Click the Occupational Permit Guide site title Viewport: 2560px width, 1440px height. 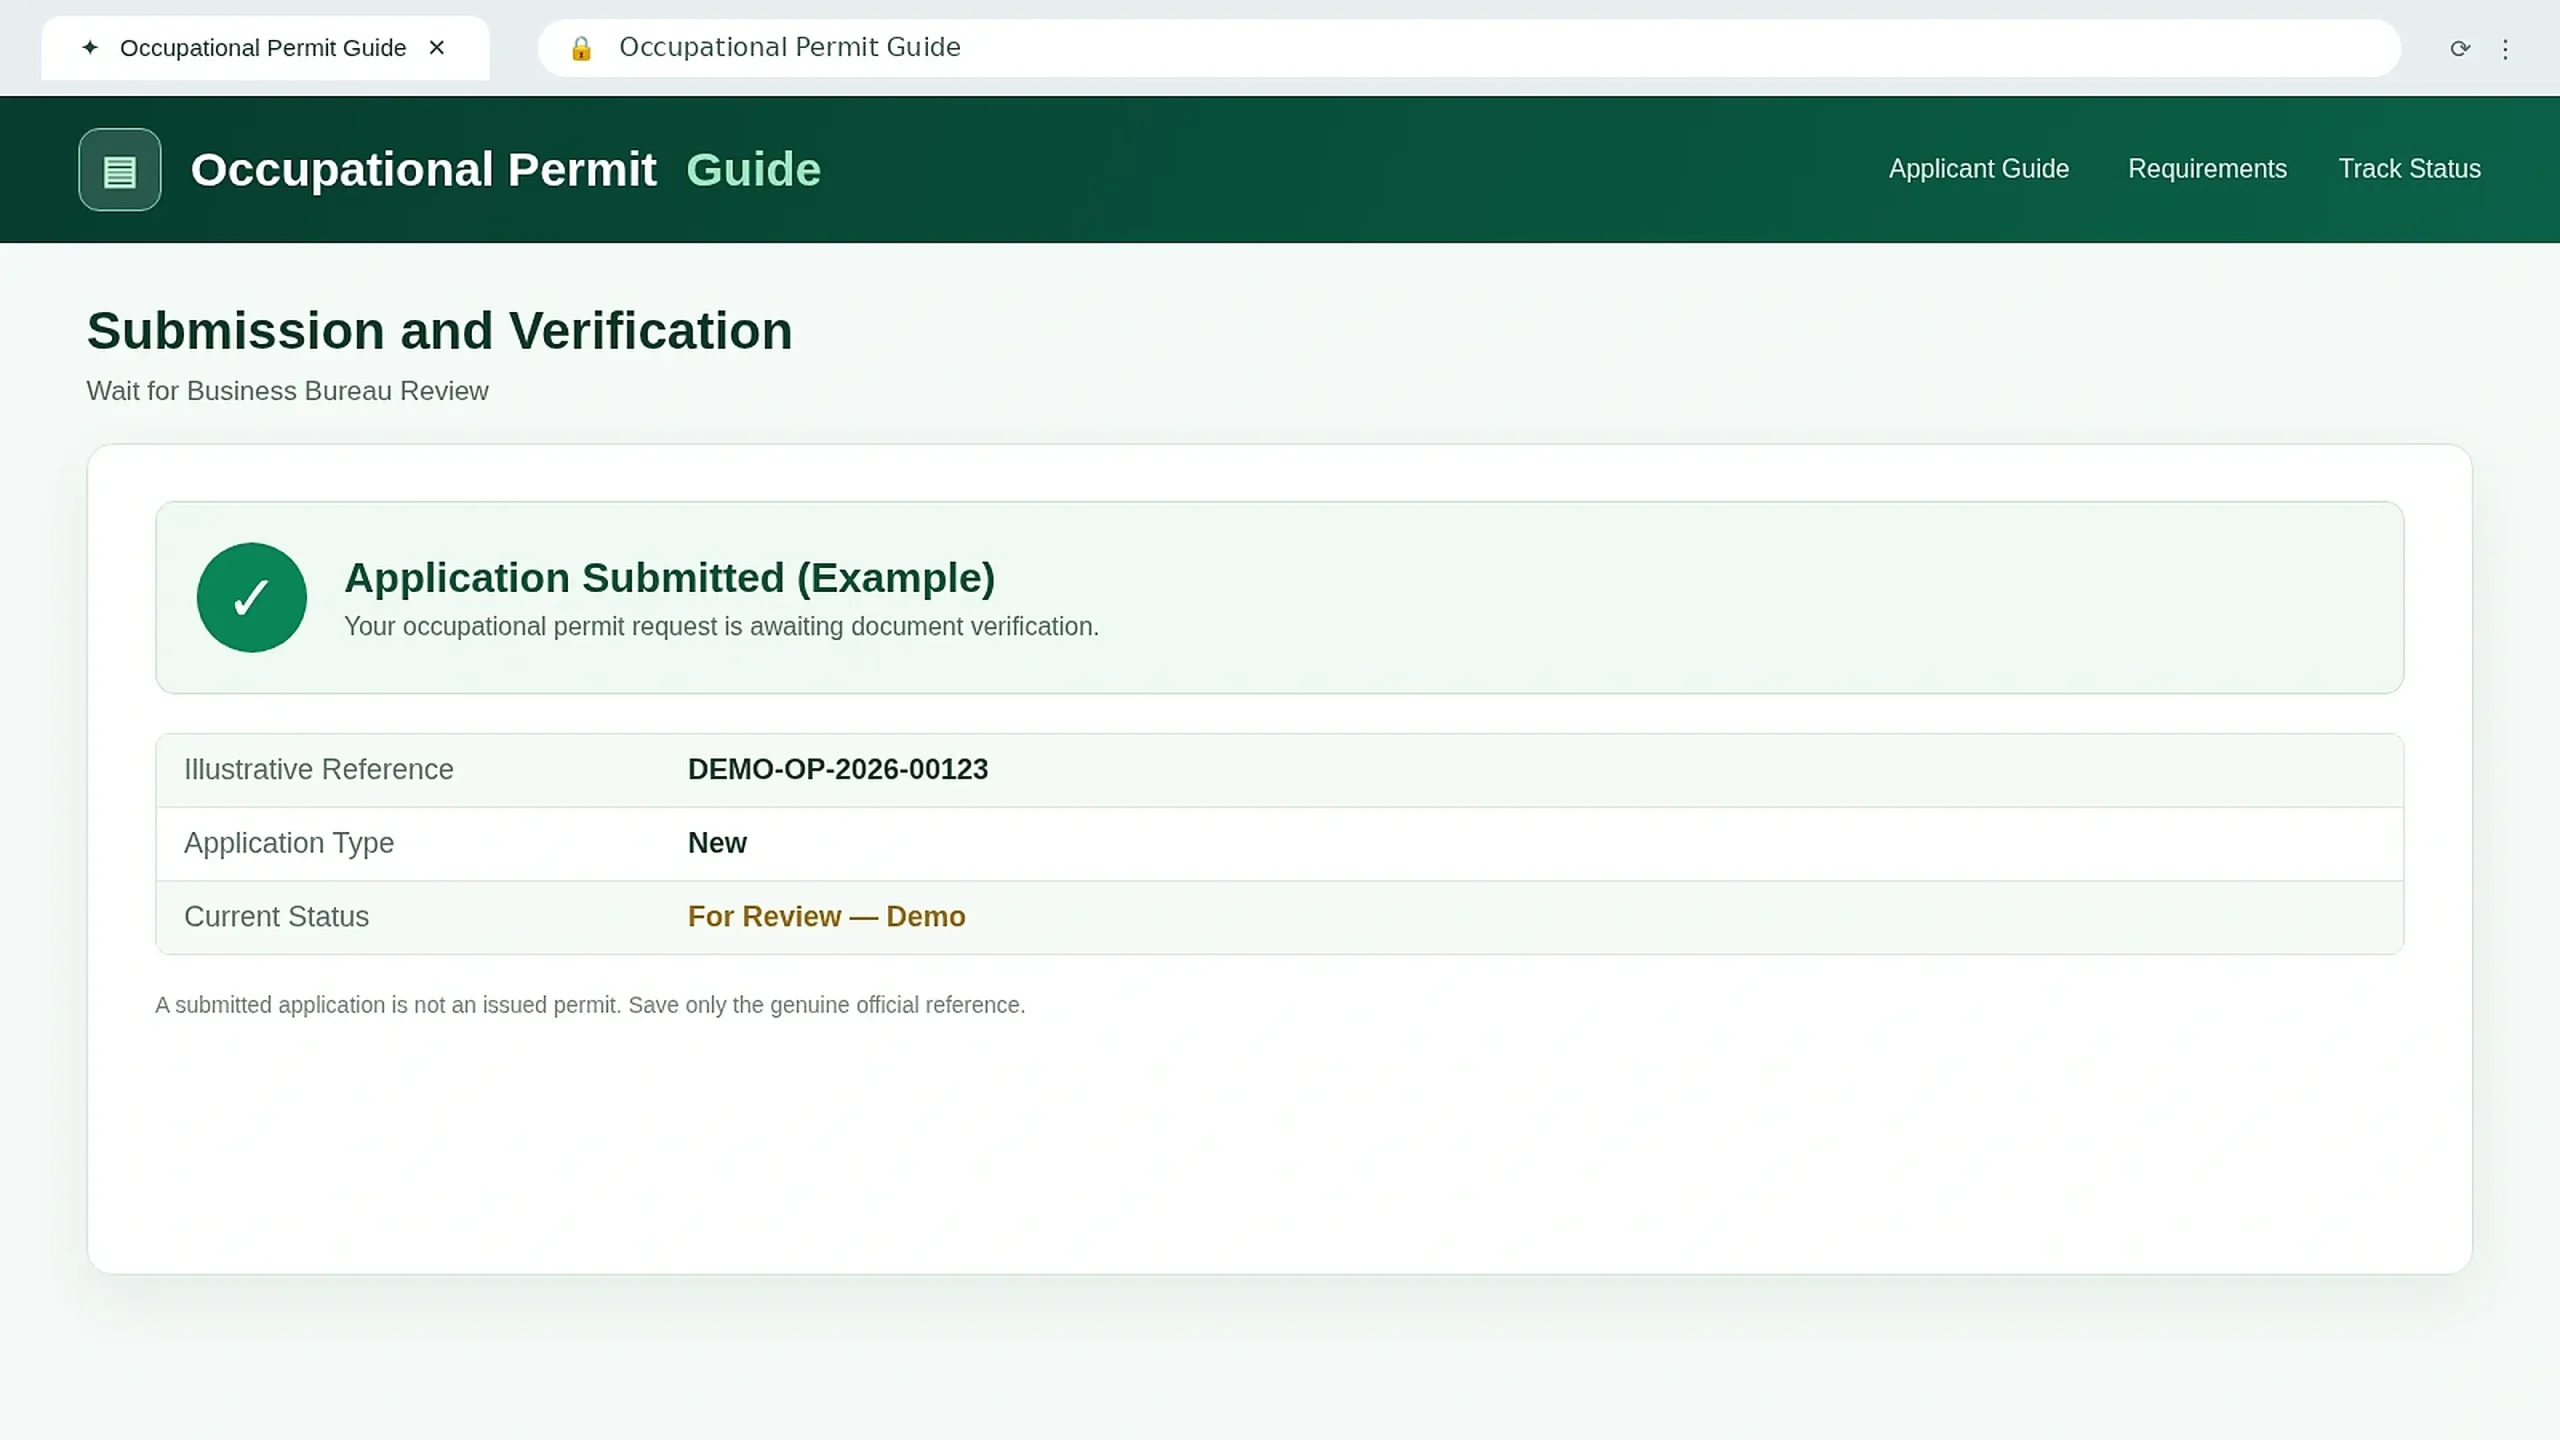[x=506, y=170]
